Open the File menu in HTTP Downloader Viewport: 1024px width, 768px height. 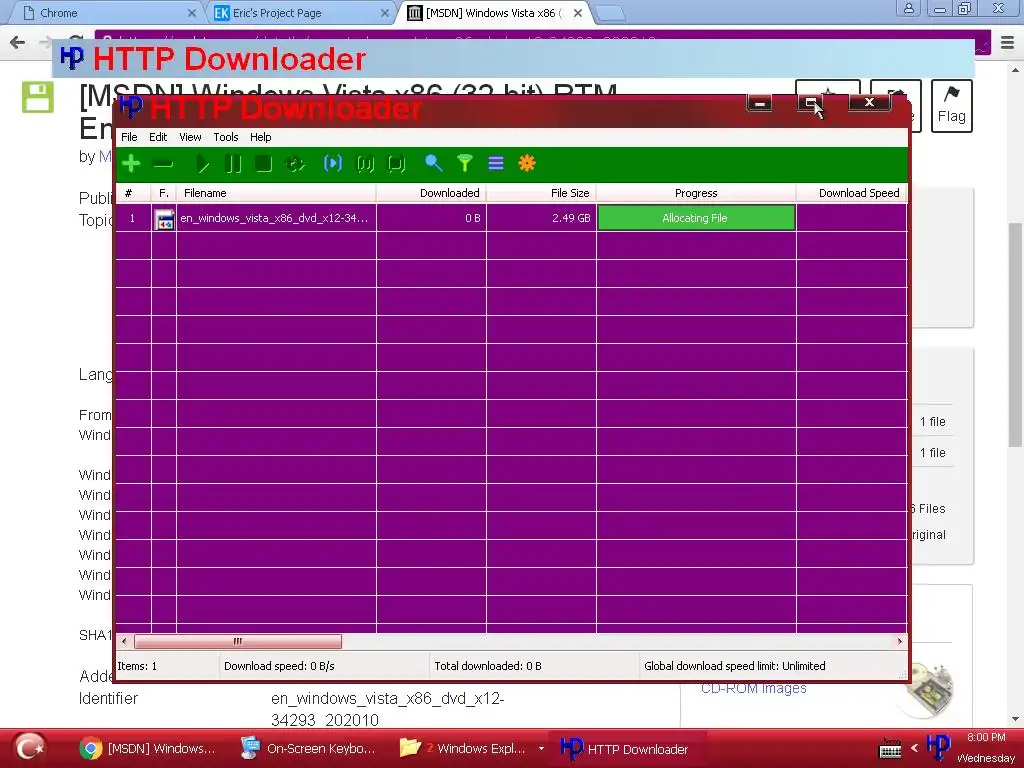pyautogui.click(x=129, y=137)
